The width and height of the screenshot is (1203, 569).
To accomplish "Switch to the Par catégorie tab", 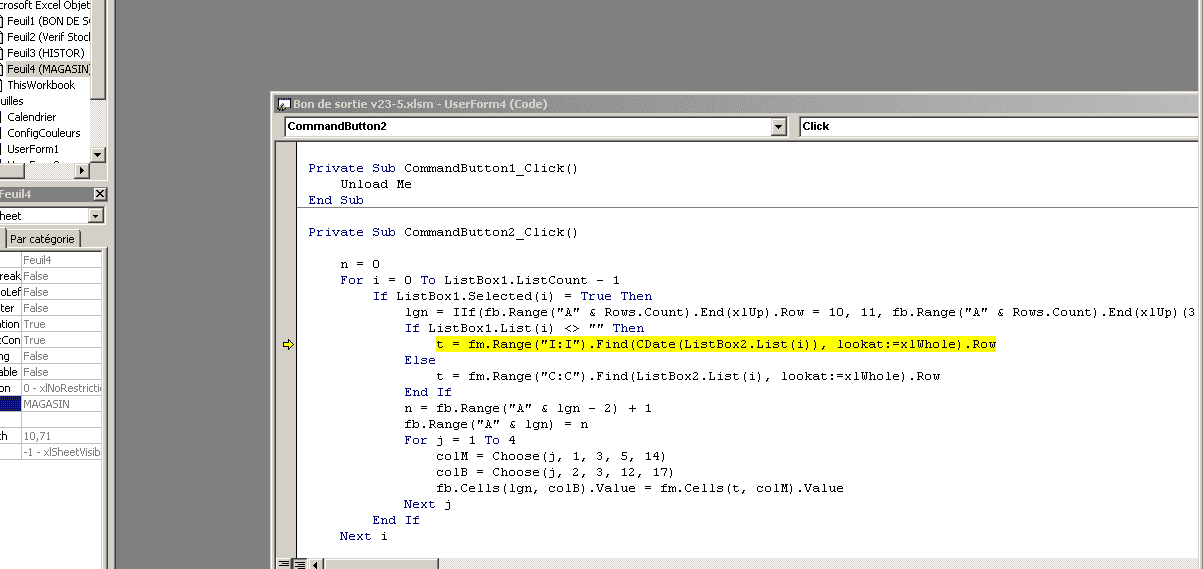I will pos(42,239).
